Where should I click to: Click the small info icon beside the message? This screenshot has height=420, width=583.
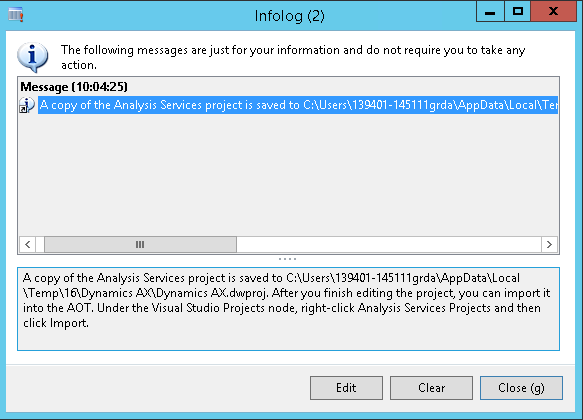27,105
